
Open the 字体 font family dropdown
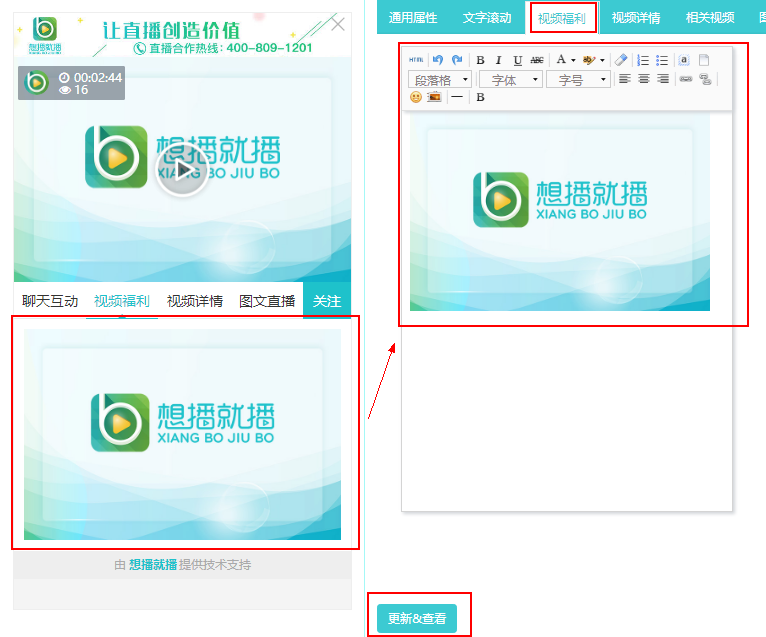511,79
